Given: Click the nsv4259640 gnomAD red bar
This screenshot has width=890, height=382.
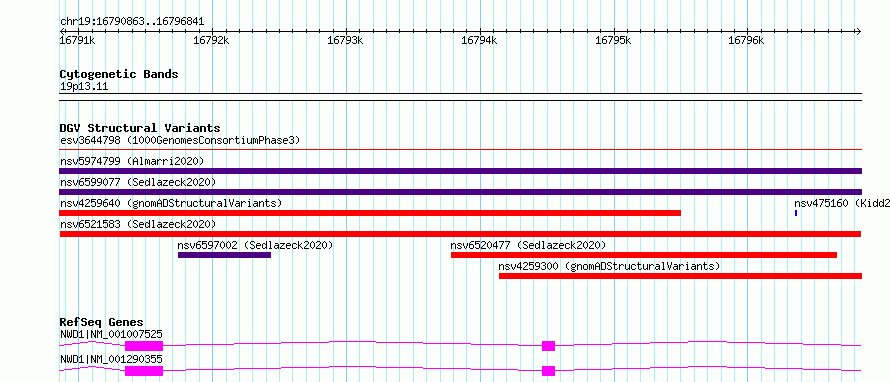Looking at the screenshot, I should click(x=370, y=213).
